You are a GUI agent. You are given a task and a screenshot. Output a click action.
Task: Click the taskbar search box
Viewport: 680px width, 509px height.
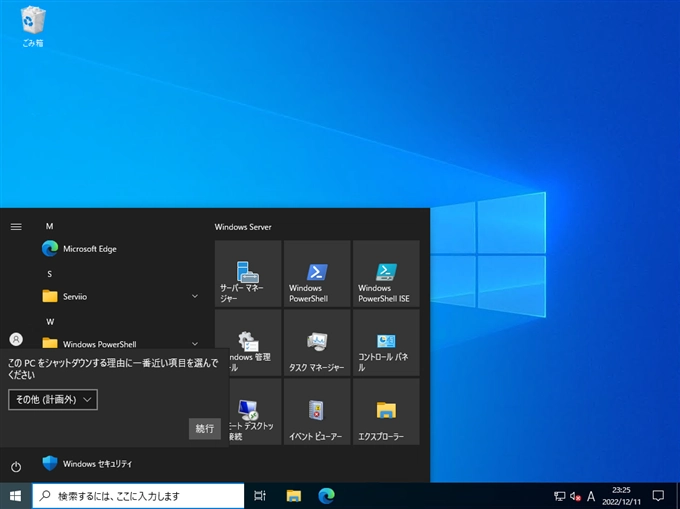pos(138,496)
